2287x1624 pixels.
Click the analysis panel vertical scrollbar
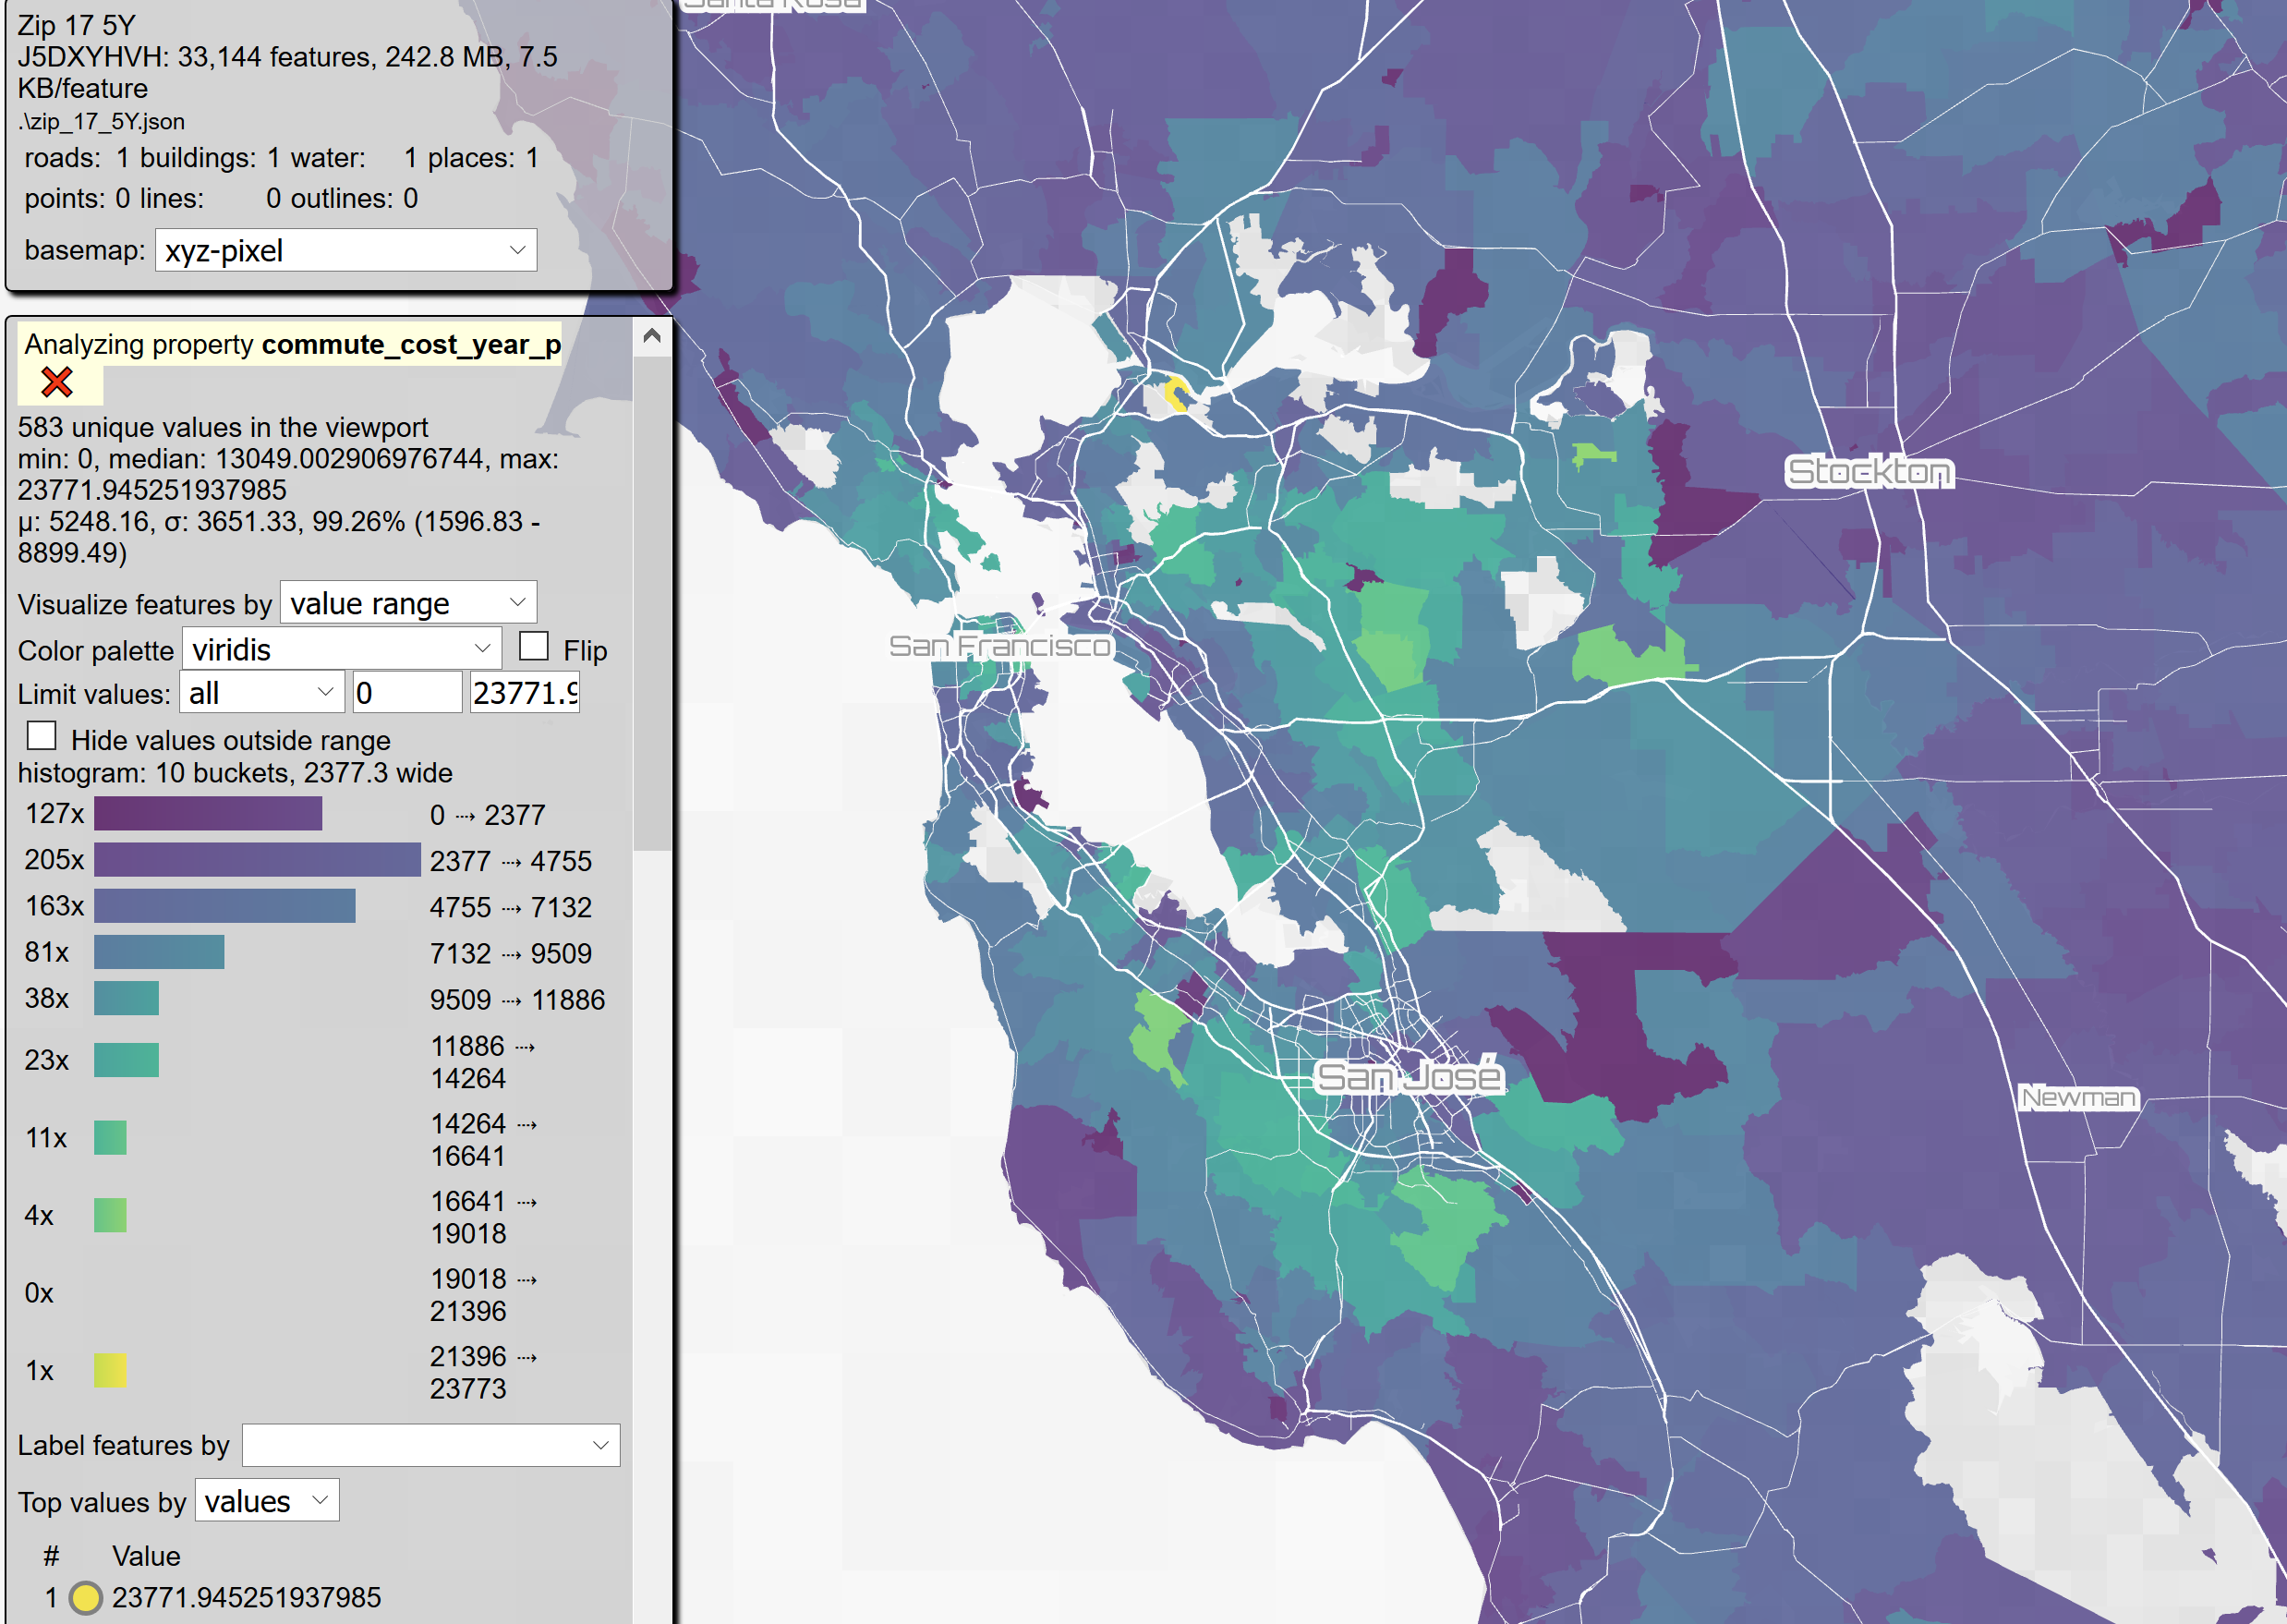tap(652, 605)
